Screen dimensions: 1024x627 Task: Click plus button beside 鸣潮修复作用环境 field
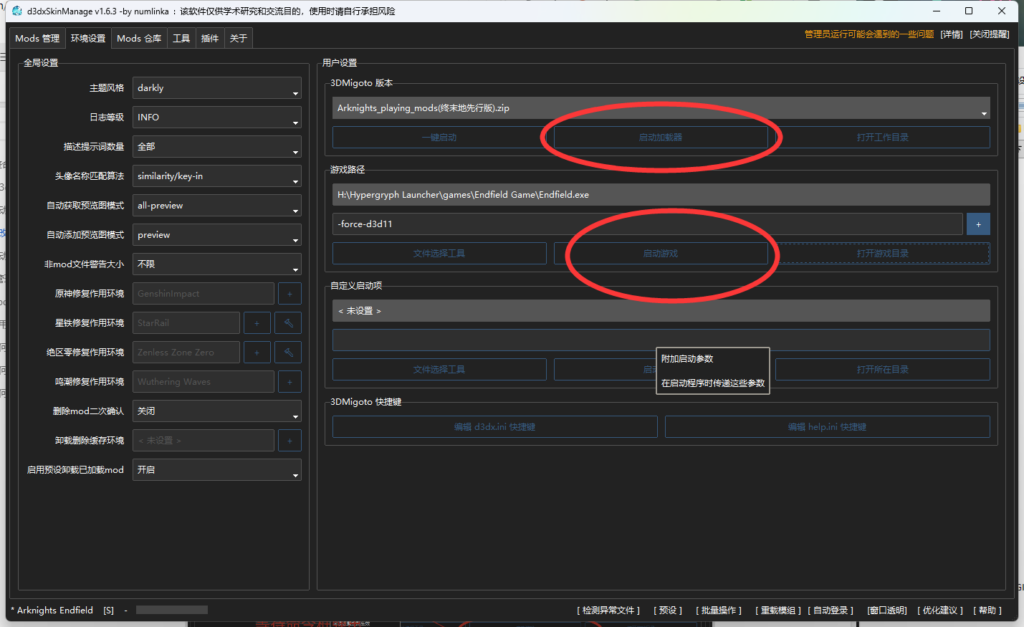[x=290, y=381]
